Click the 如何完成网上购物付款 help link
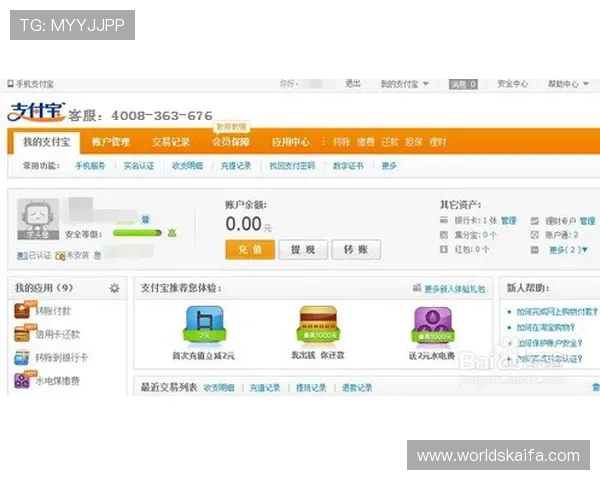 click(x=557, y=312)
